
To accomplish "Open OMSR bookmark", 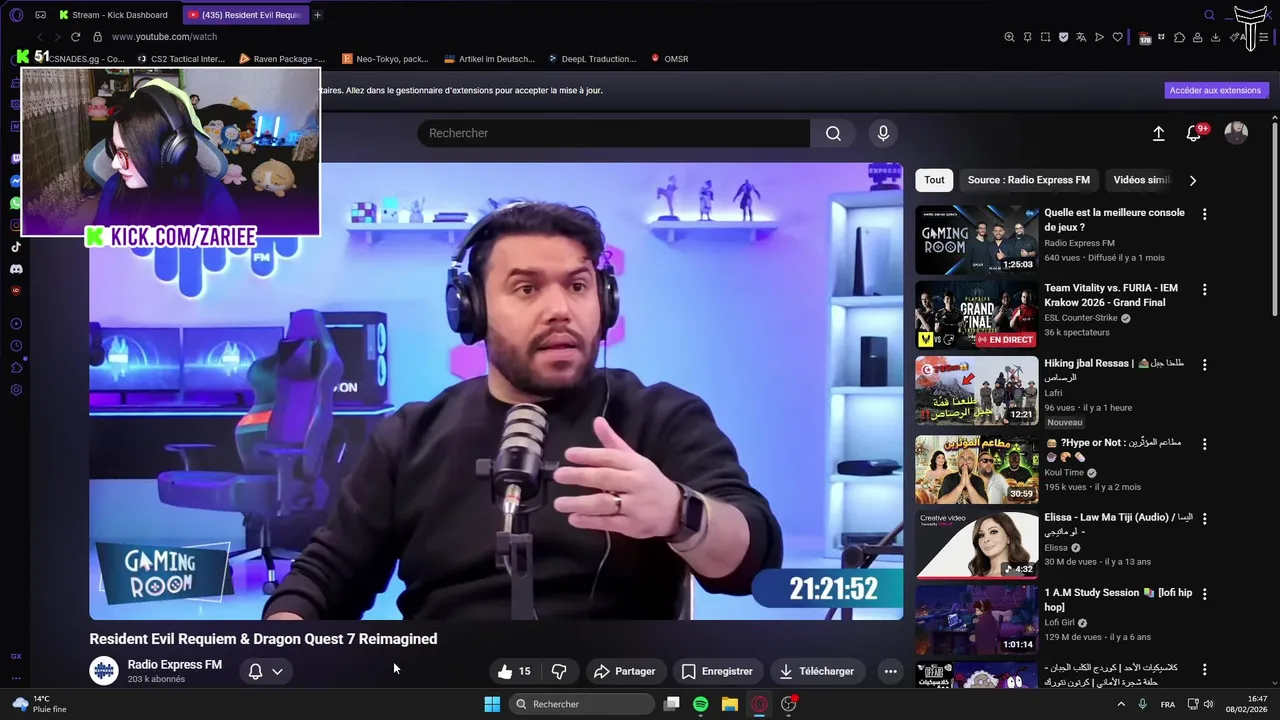I will pyautogui.click(x=669, y=59).
